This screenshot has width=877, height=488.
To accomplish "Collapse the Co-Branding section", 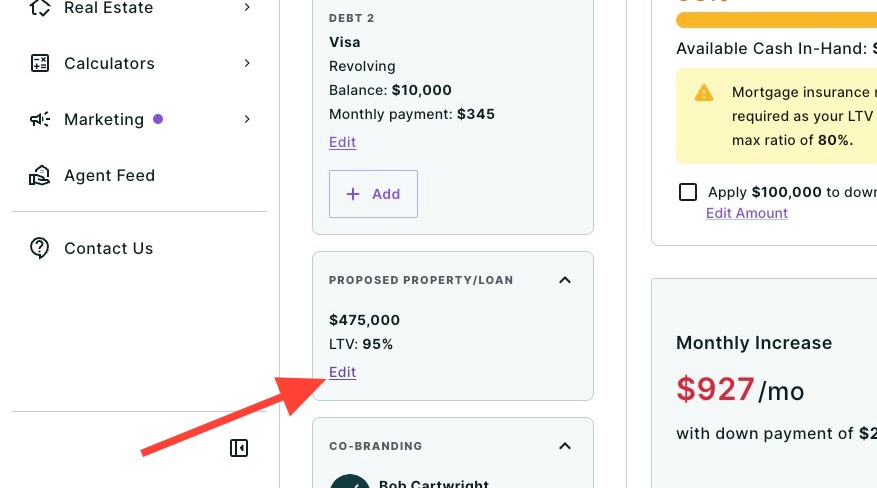I will pyautogui.click(x=565, y=446).
